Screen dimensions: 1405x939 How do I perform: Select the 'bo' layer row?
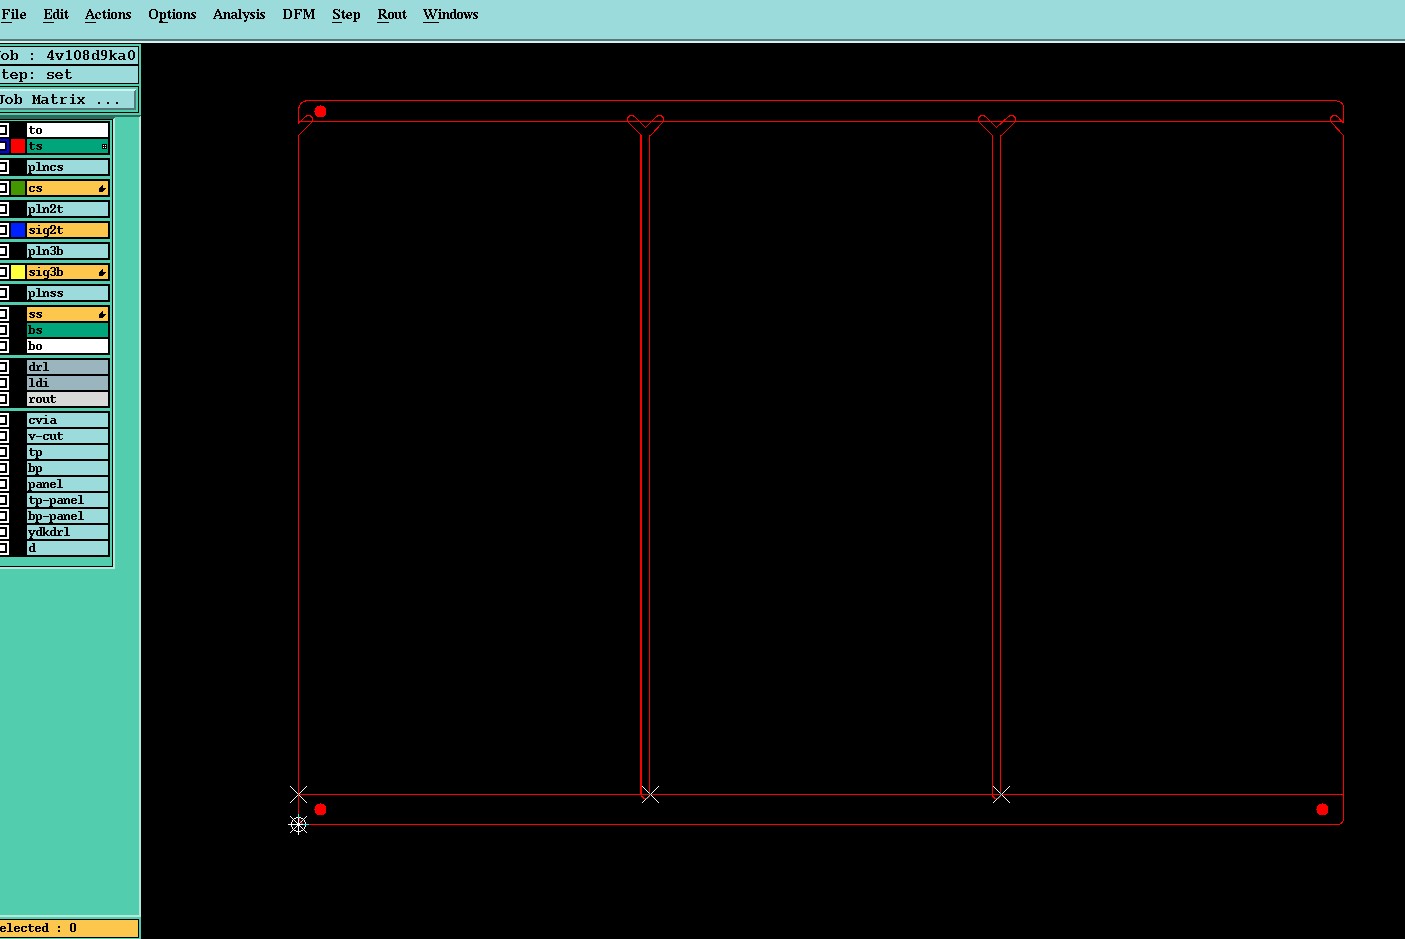[67, 346]
